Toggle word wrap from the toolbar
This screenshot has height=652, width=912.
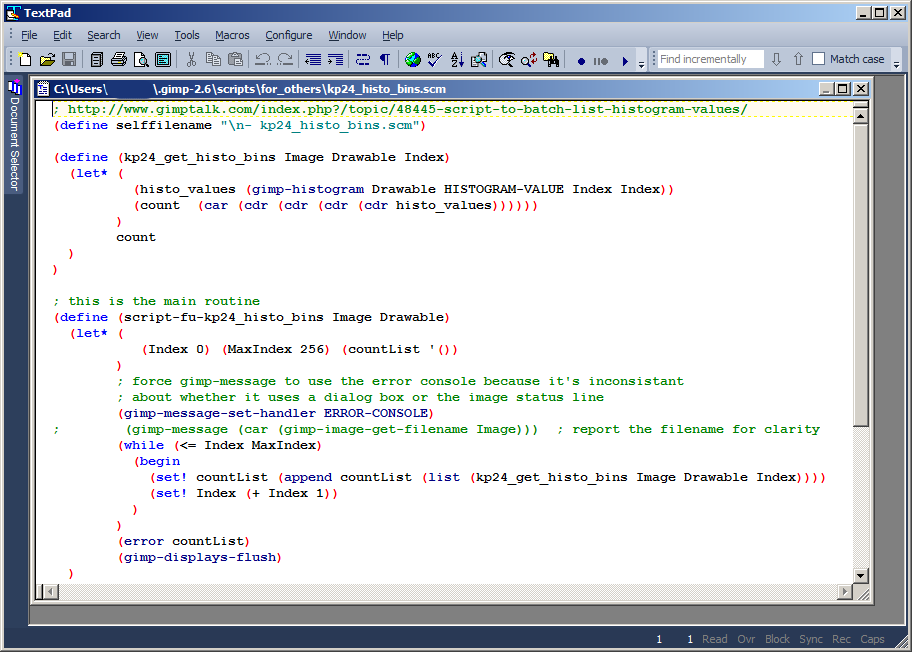[363, 59]
